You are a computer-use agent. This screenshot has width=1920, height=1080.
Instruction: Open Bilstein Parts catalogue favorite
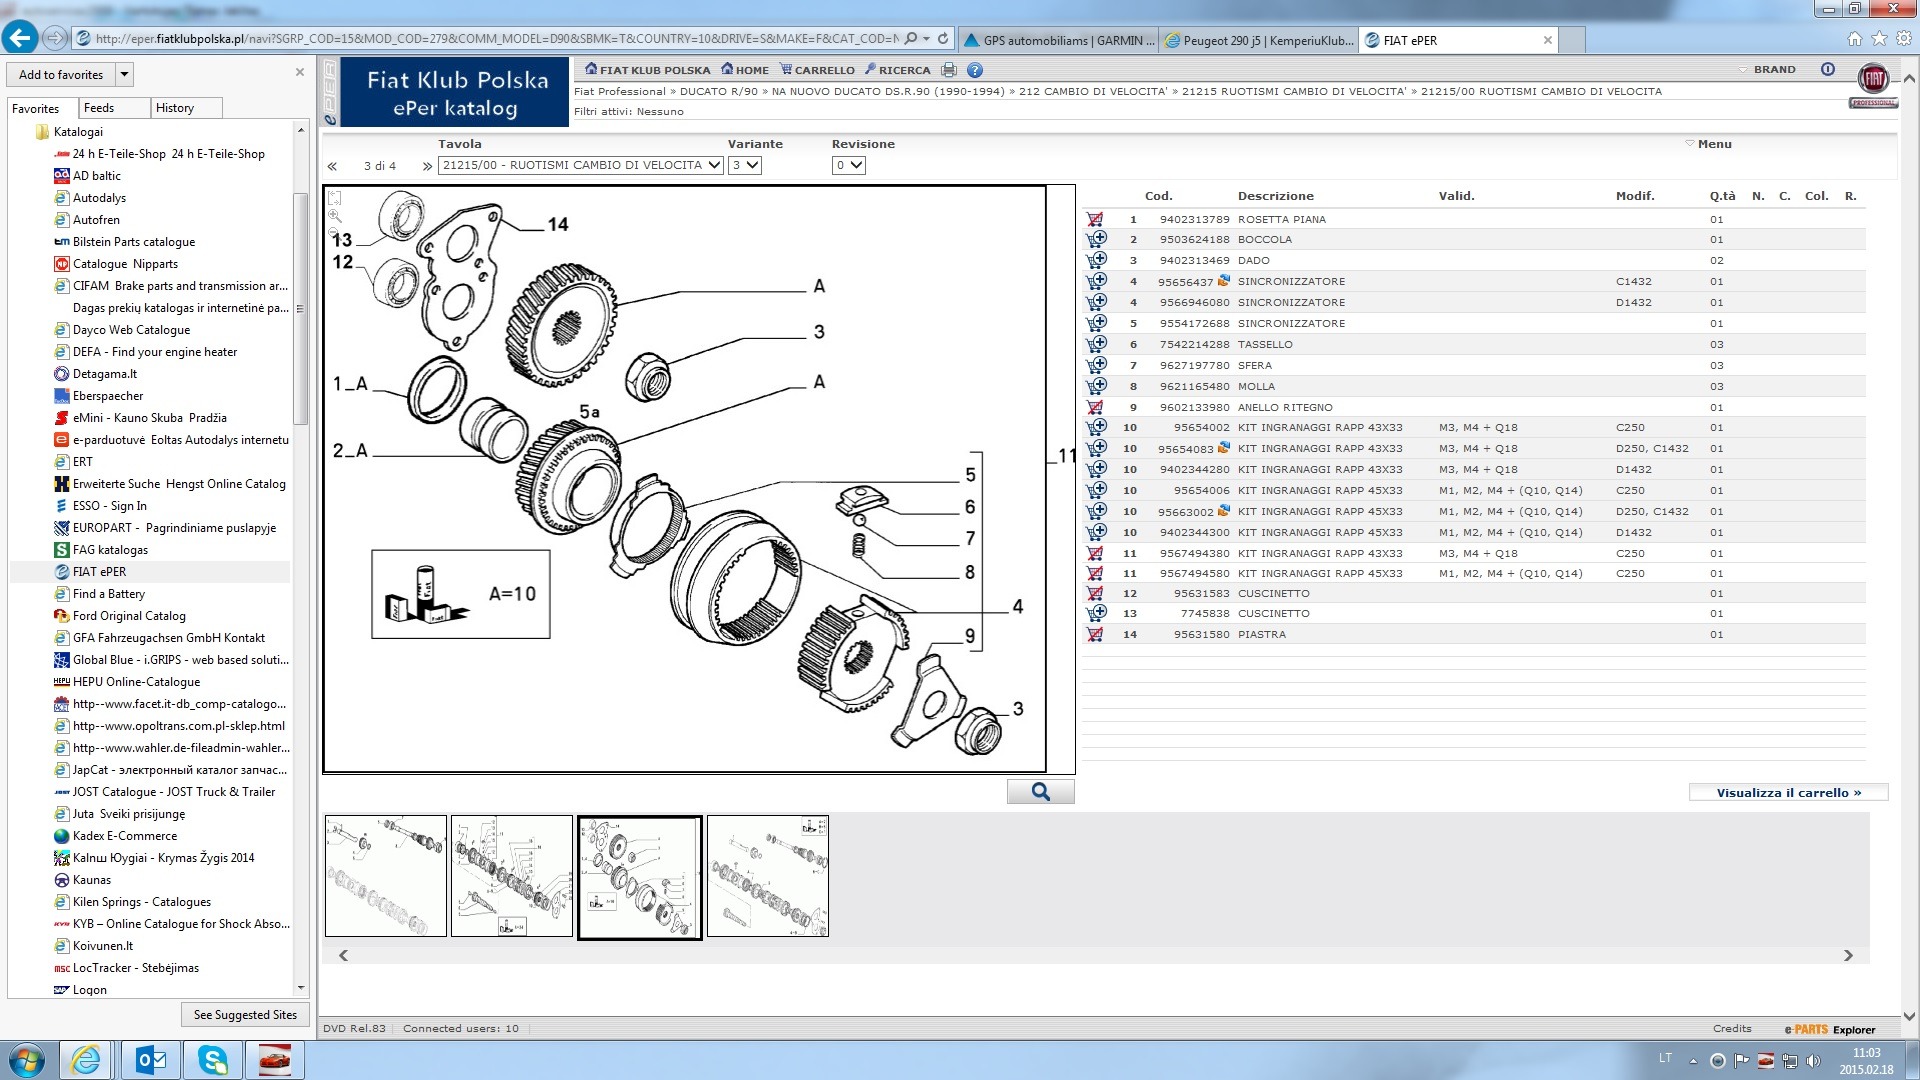(133, 242)
